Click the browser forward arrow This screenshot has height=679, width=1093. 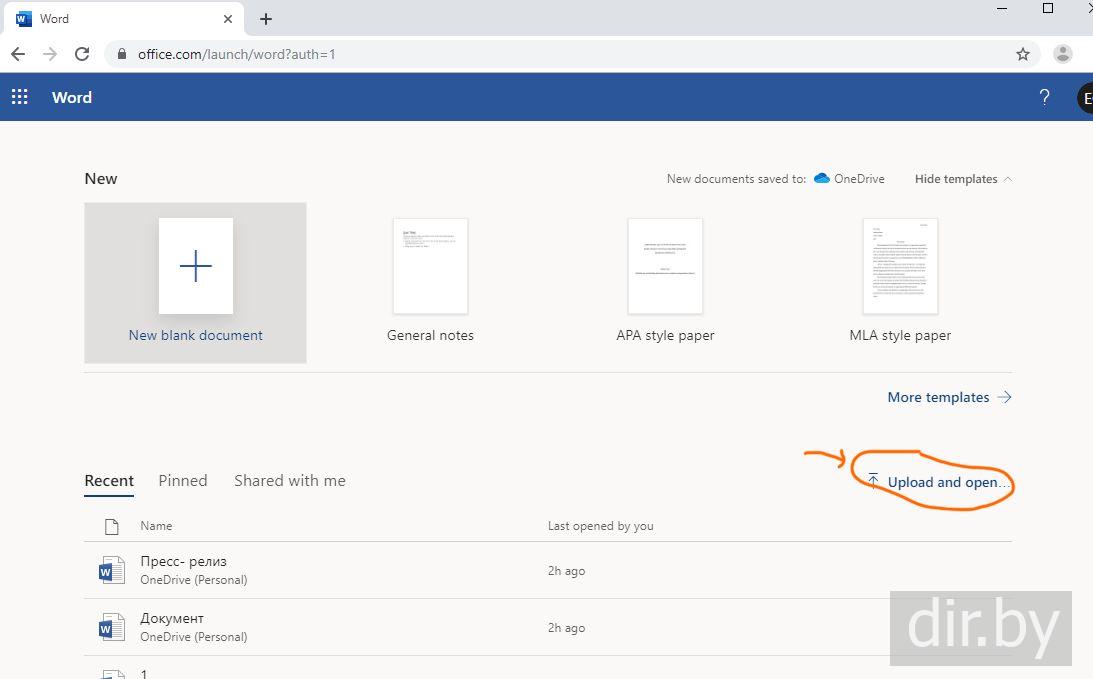50,54
